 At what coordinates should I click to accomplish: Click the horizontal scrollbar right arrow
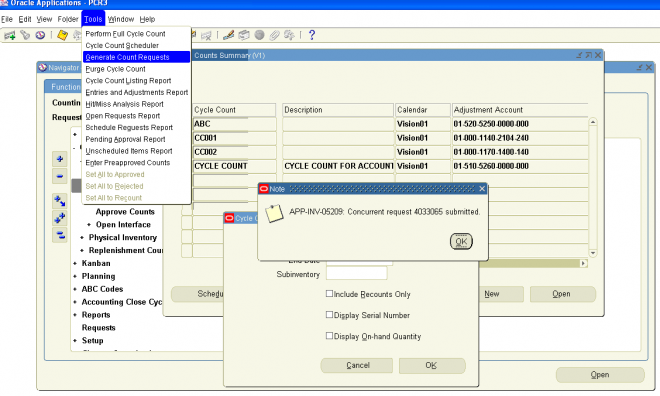[583, 263]
